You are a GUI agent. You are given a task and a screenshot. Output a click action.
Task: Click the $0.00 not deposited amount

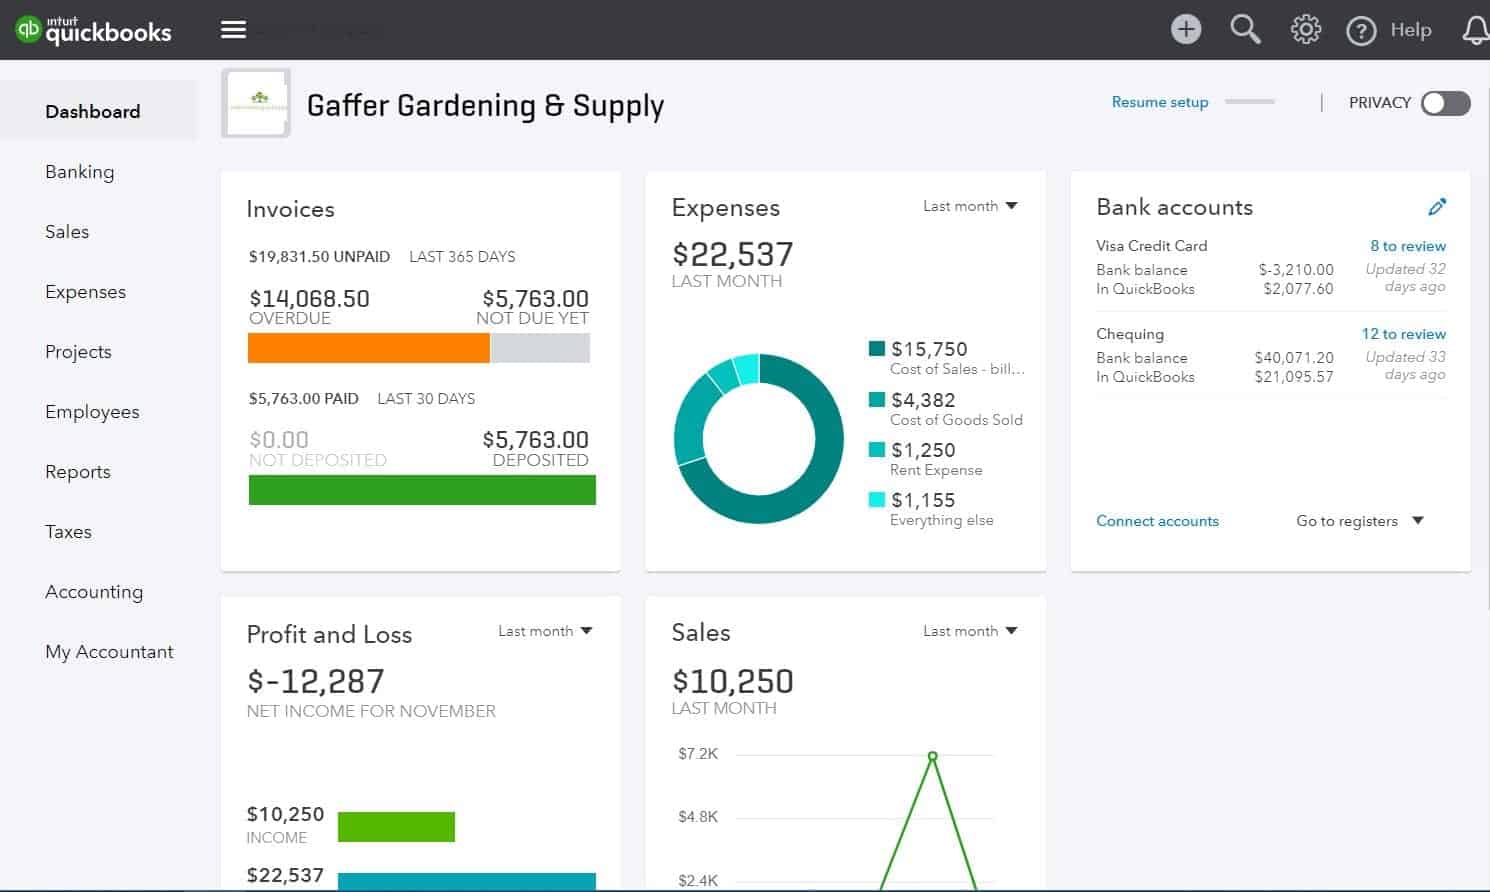coord(279,439)
